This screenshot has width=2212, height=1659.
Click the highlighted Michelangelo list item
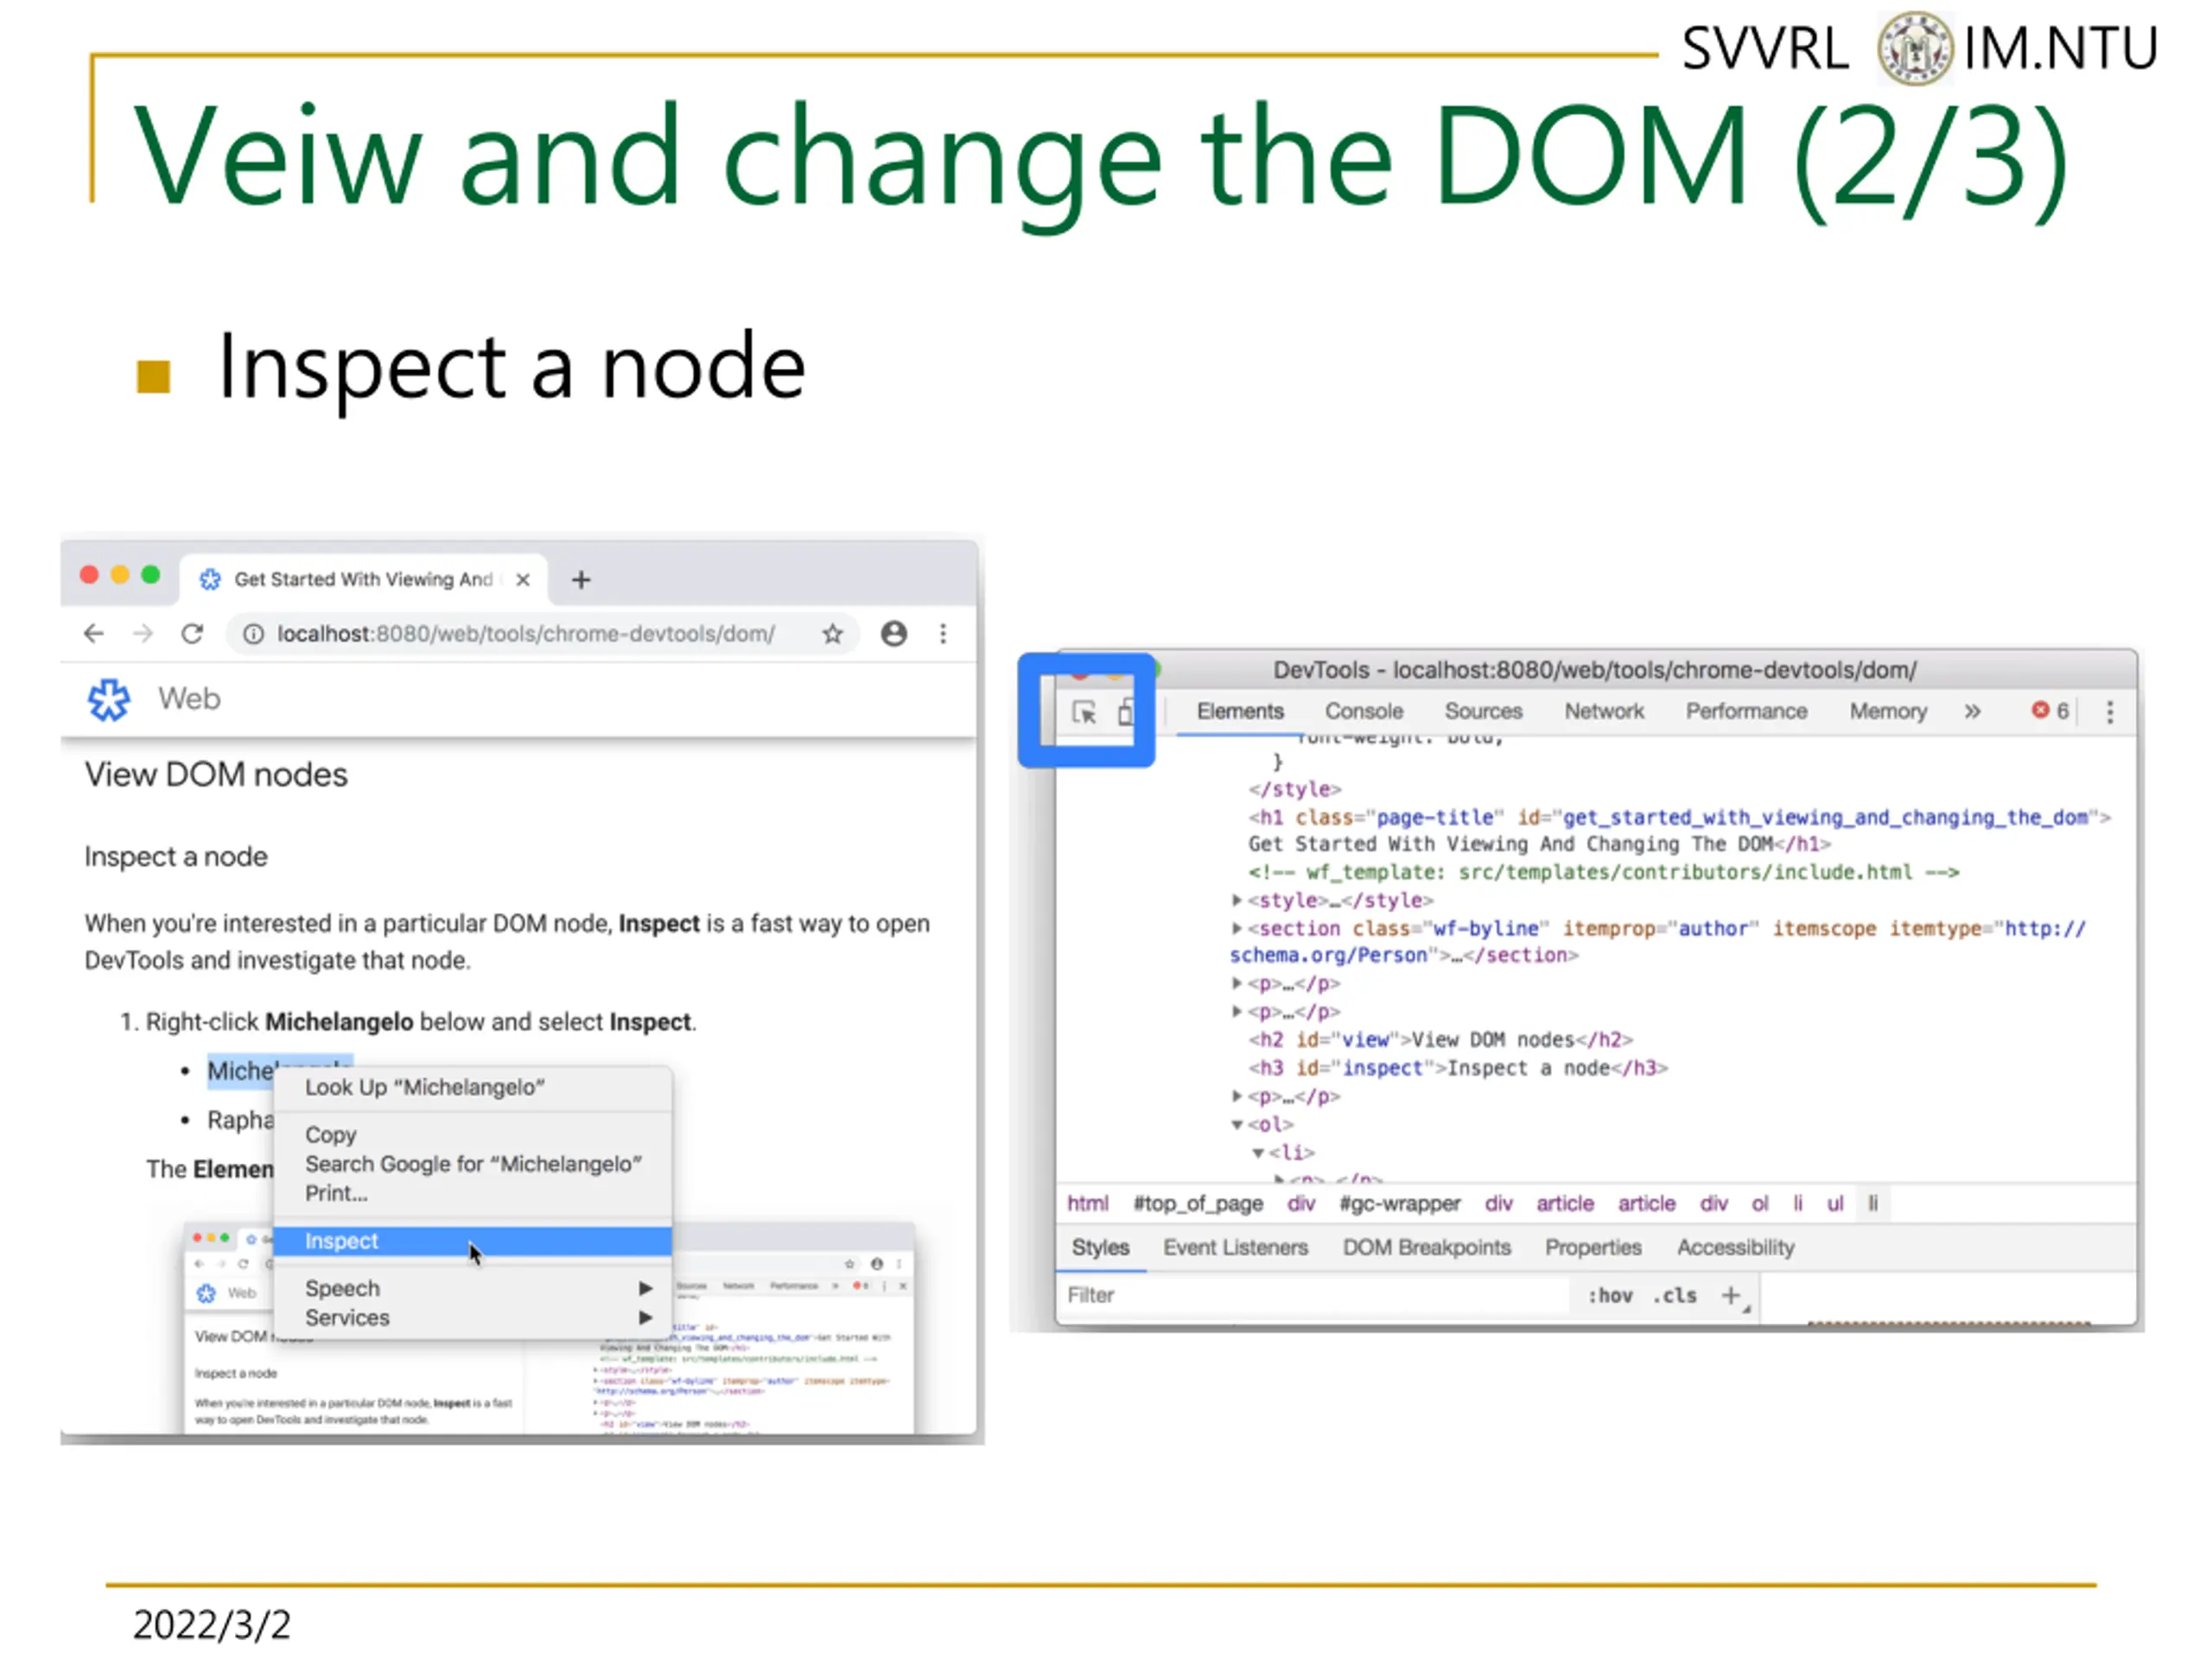tap(241, 1071)
